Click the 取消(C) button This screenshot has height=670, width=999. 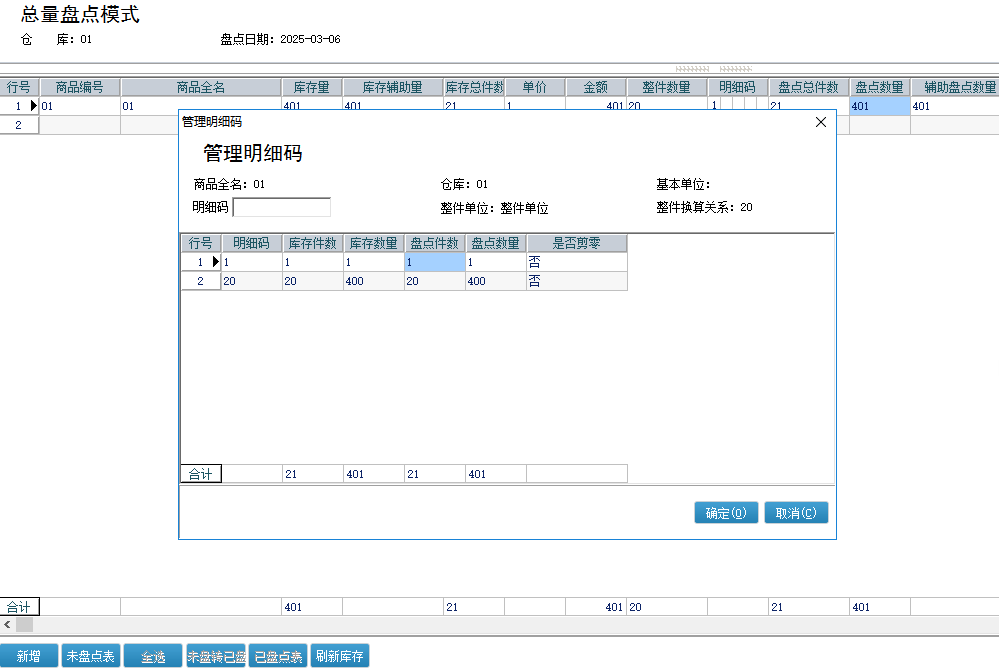[x=796, y=513]
